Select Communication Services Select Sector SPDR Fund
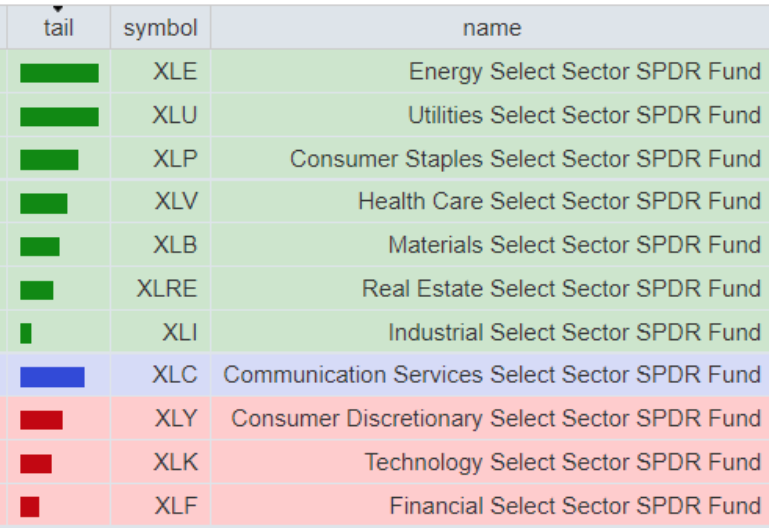 (x=492, y=375)
